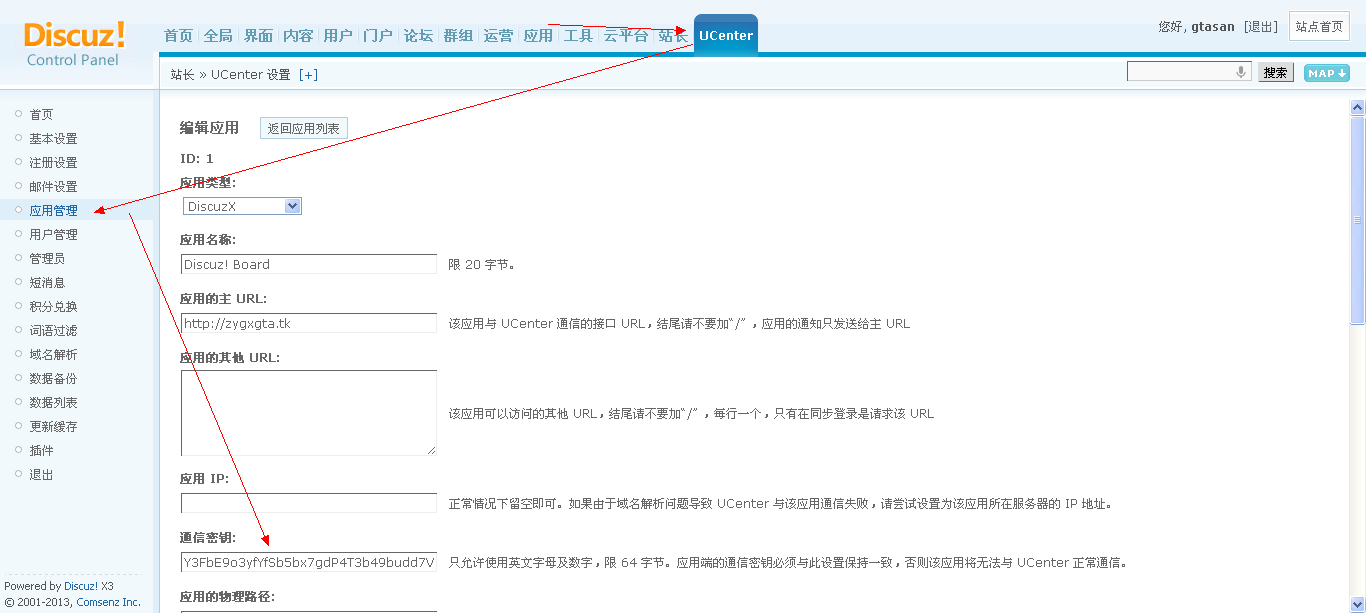Click the gtasan username text
Viewport: 1366px width, 613px height.
click(1215, 27)
